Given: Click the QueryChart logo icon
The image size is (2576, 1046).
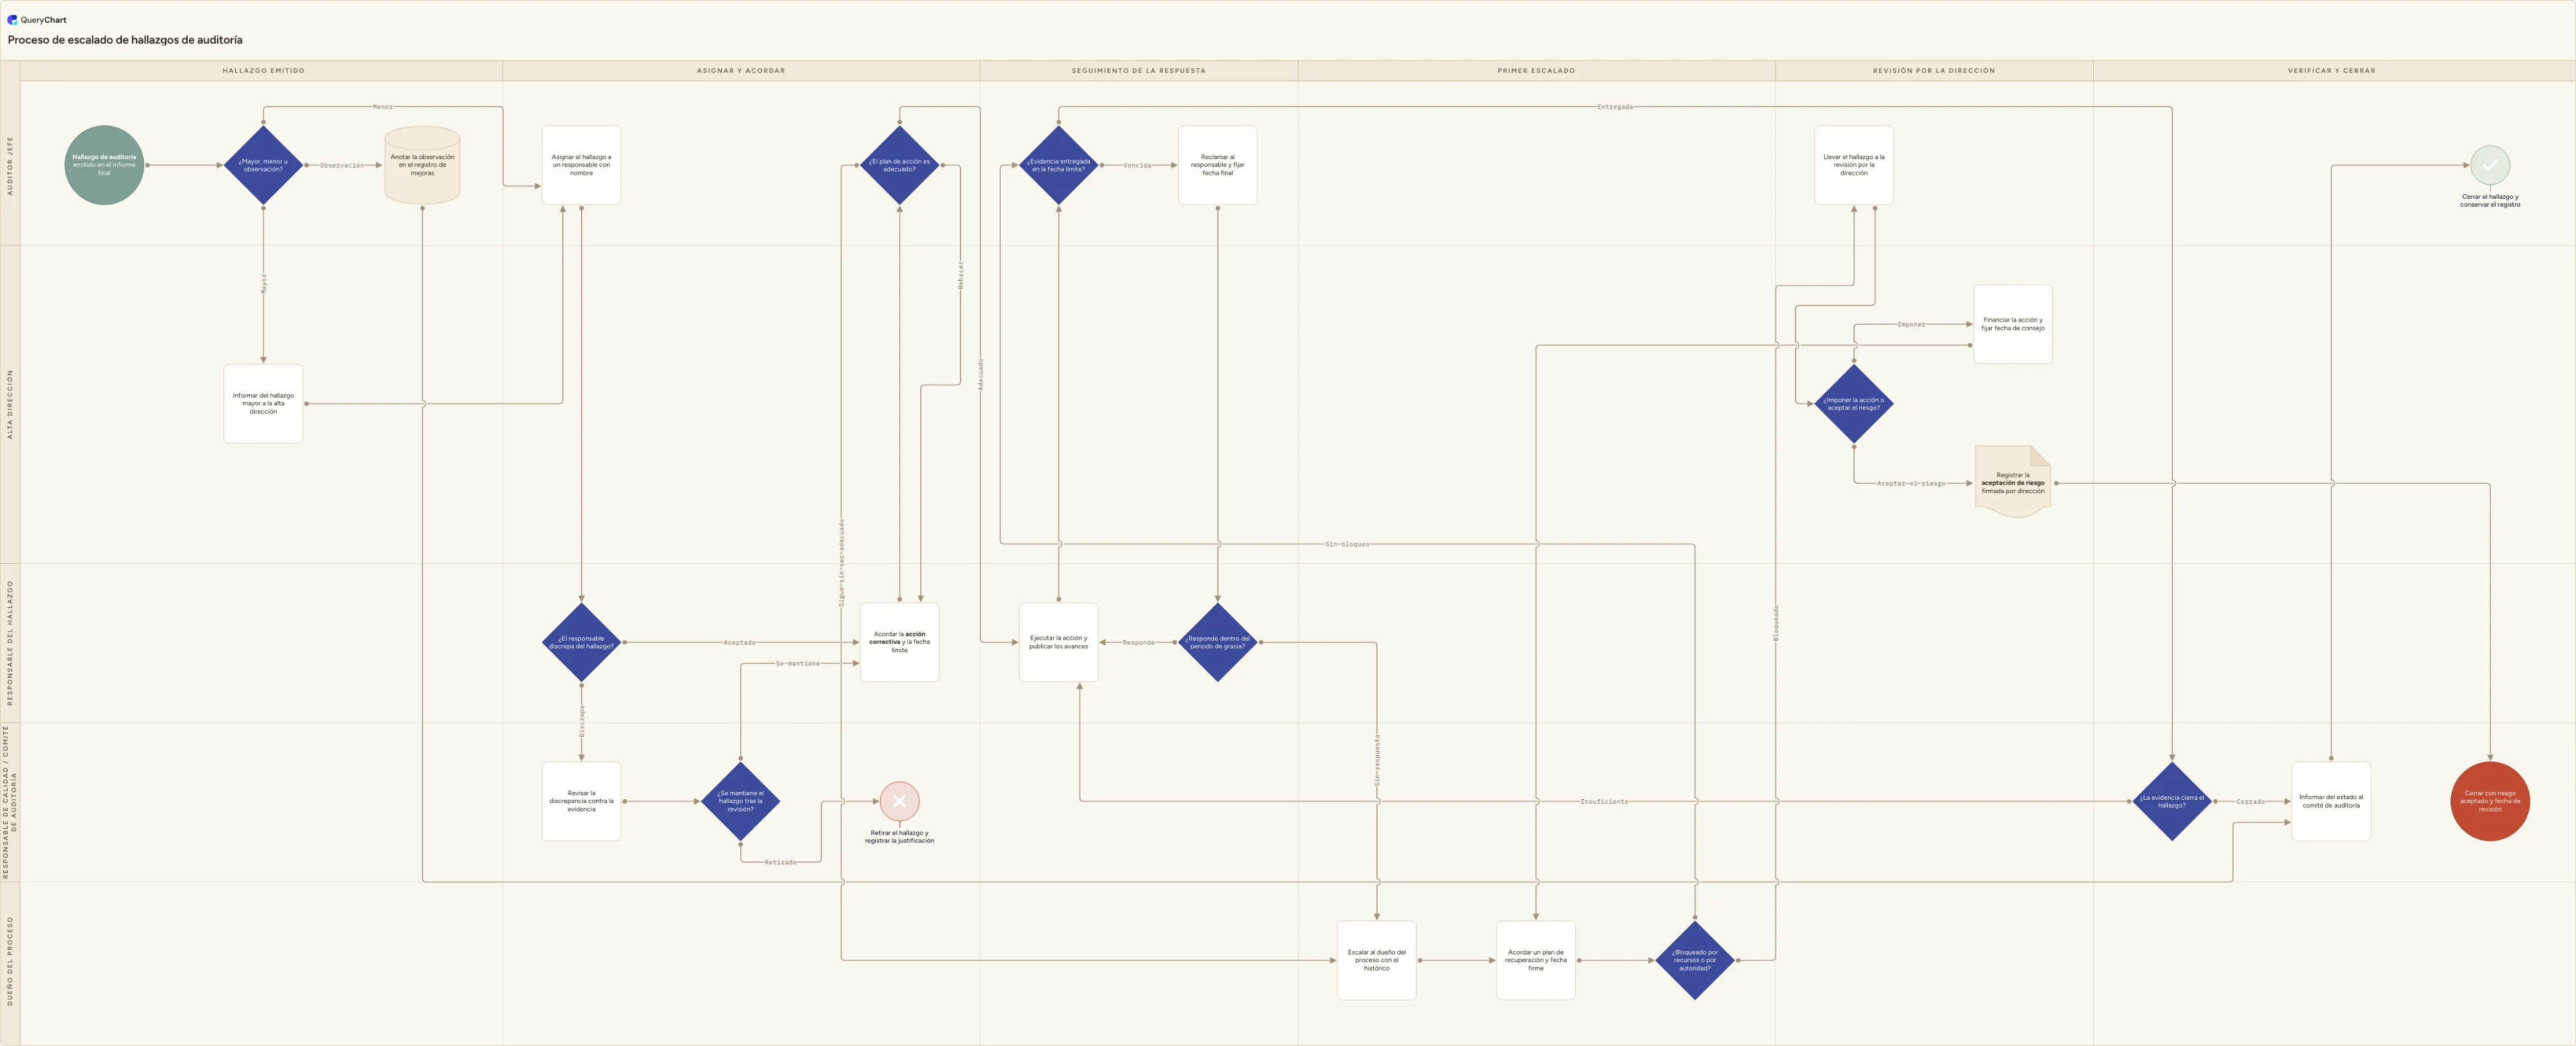Looking at the screenshot, I should point(12,19).
